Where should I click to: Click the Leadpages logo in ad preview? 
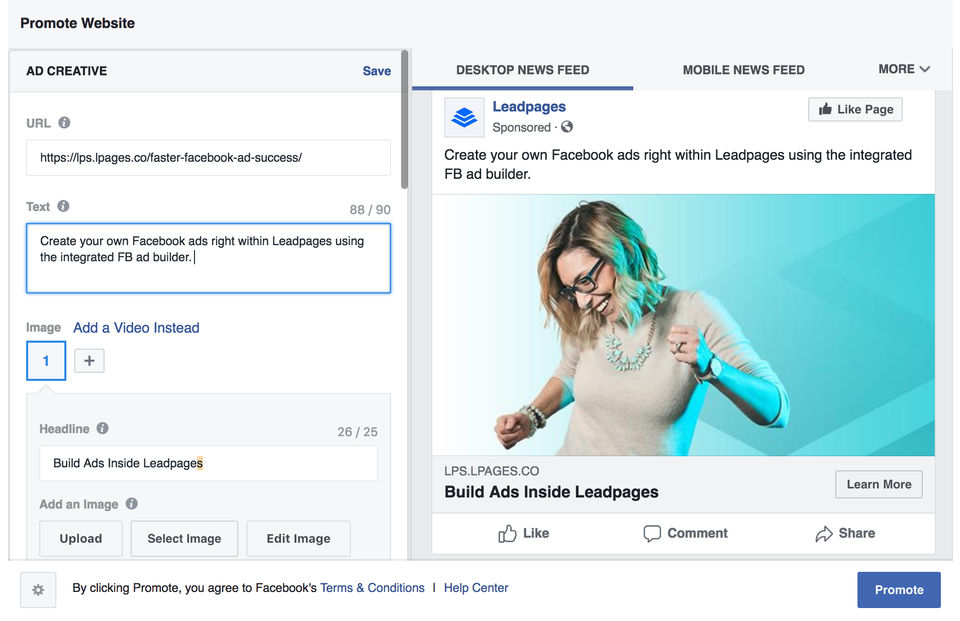point(465,117)
